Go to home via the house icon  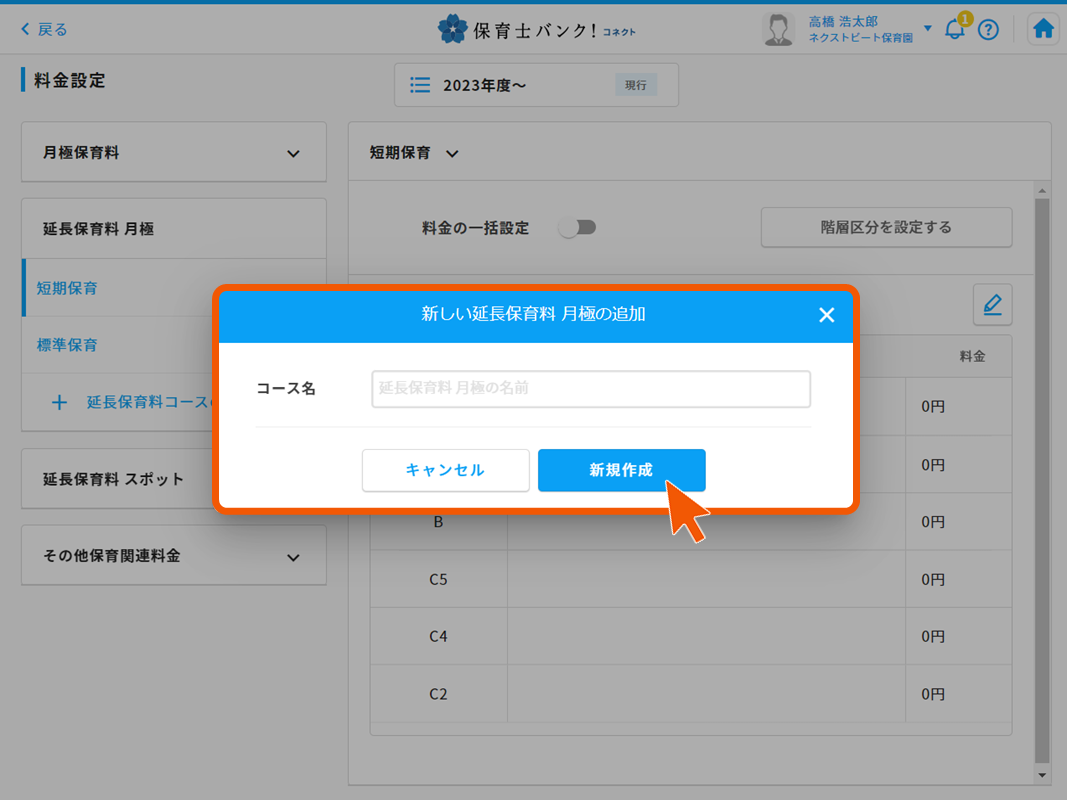1043,29
